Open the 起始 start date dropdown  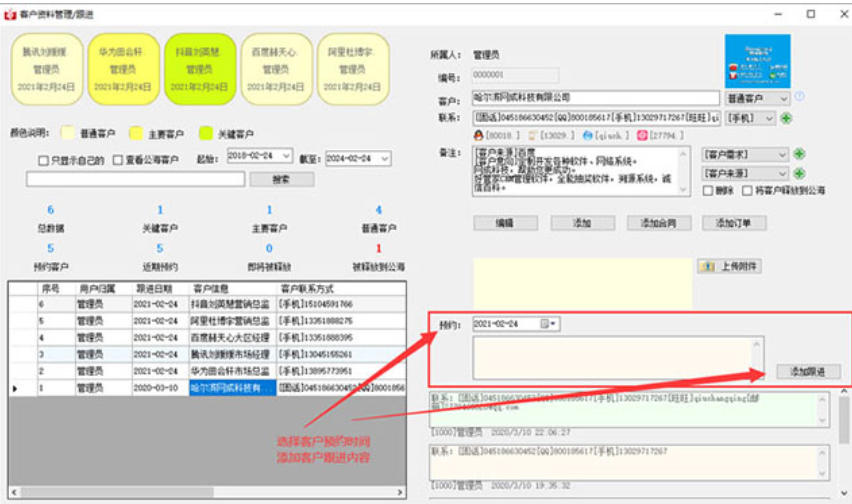point(286,157)
